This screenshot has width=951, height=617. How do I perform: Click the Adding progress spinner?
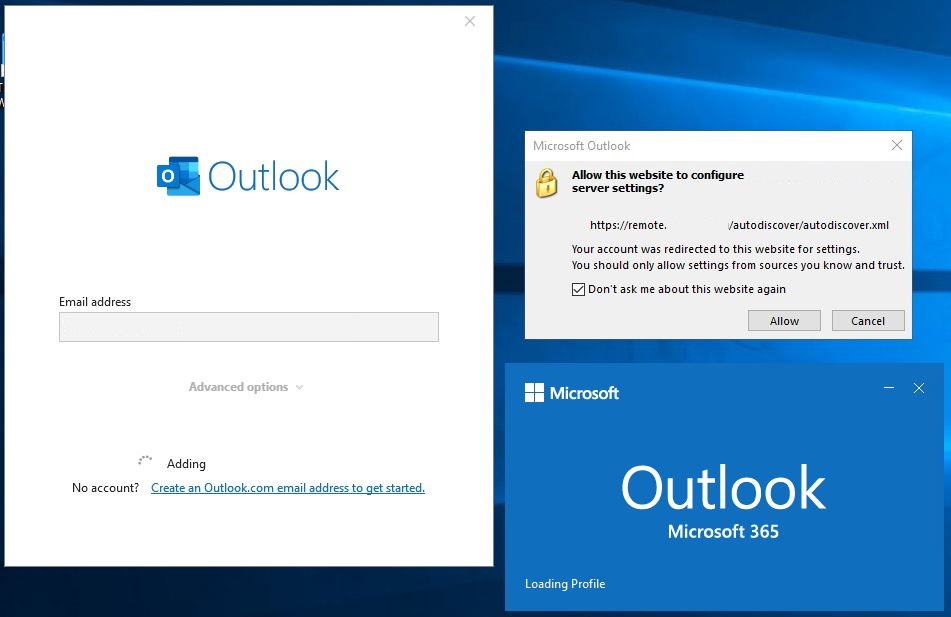[145, 460]
